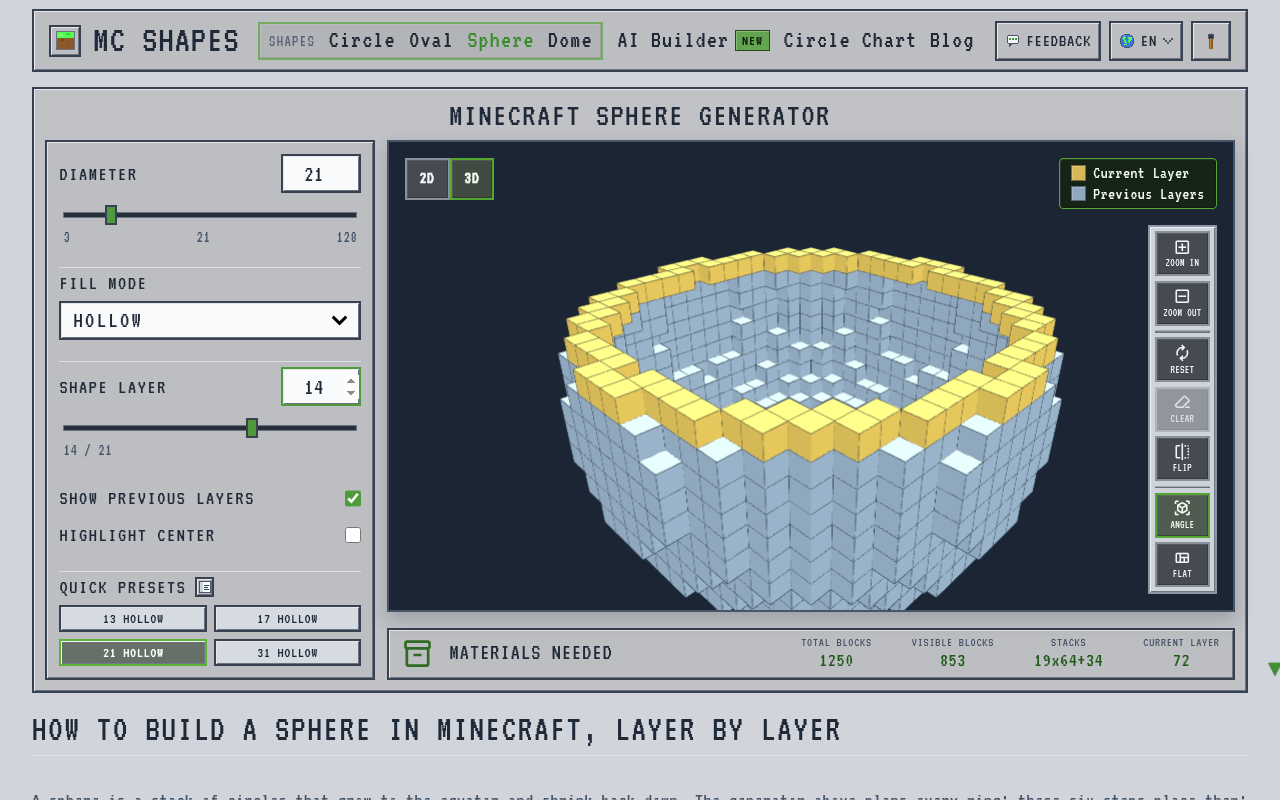Open the Dome shape tab
Image resolution: width=1280 pixels, height=800 pixels.
(570, 41)
